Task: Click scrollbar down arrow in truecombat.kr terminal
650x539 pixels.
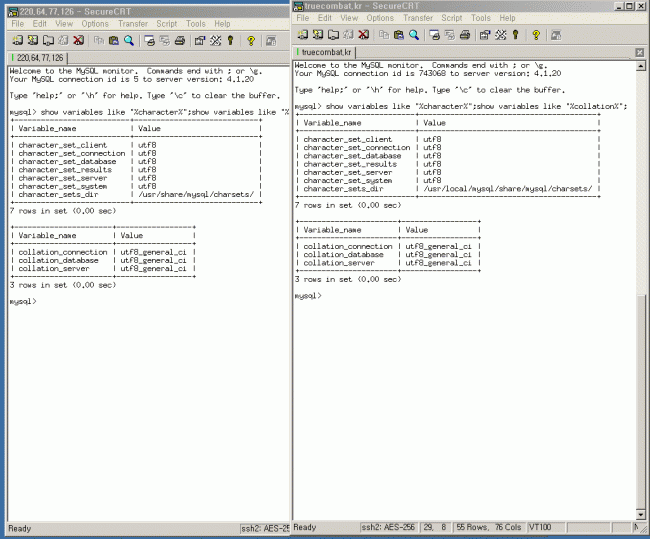Action: [x=640, y=511]
